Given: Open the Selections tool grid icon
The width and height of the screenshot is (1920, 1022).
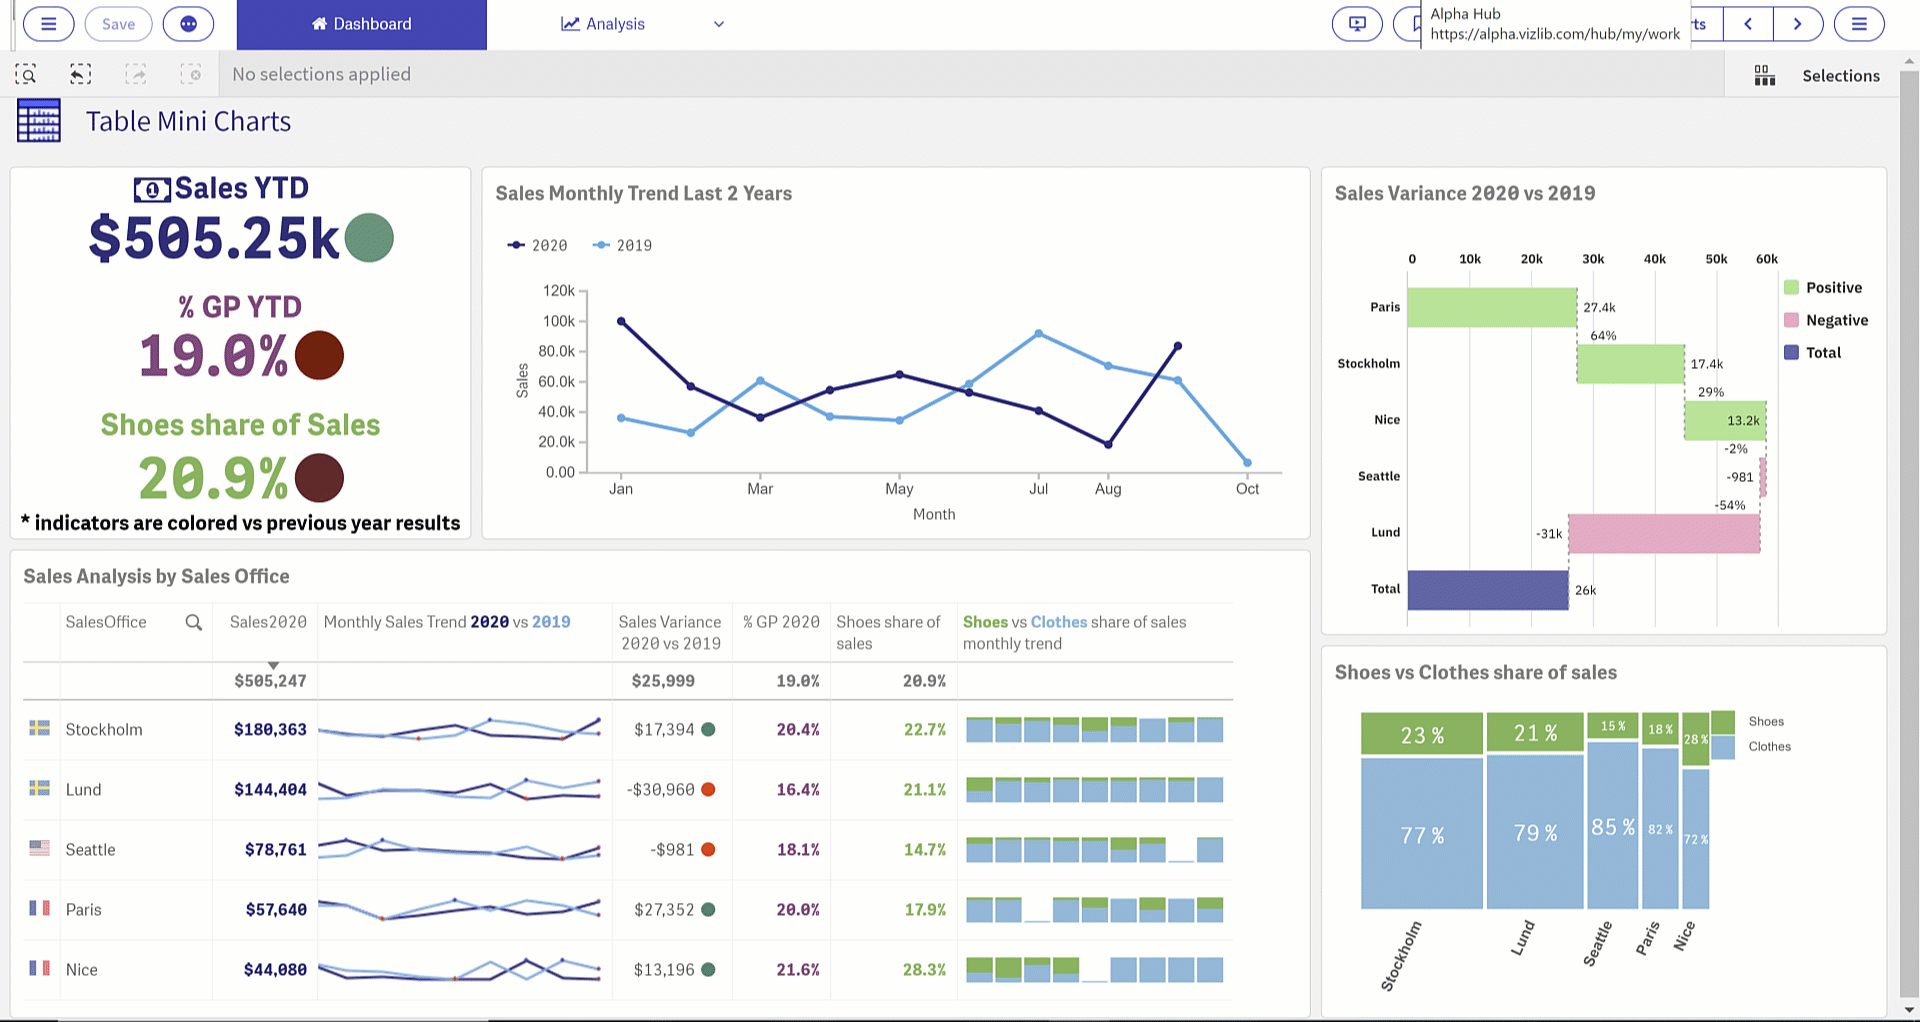Looking at the screenshot, I should [1765, 76].
